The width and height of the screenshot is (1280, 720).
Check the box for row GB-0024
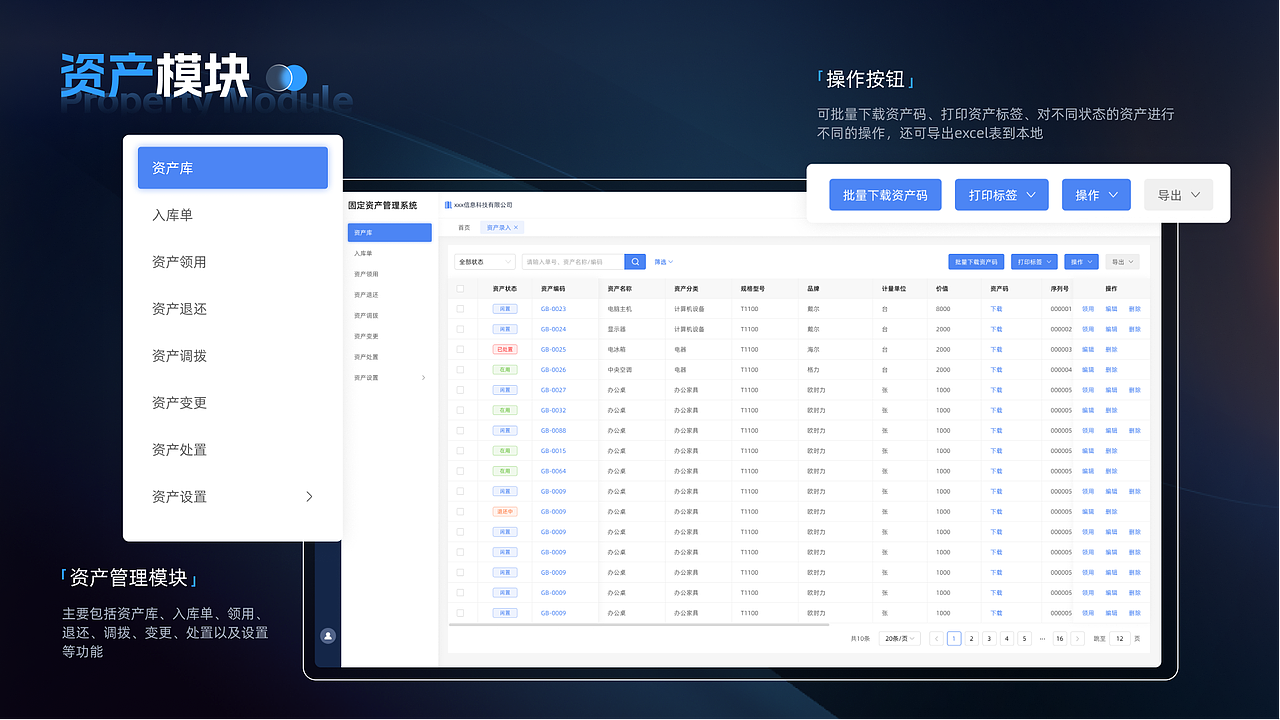(460, 329)
